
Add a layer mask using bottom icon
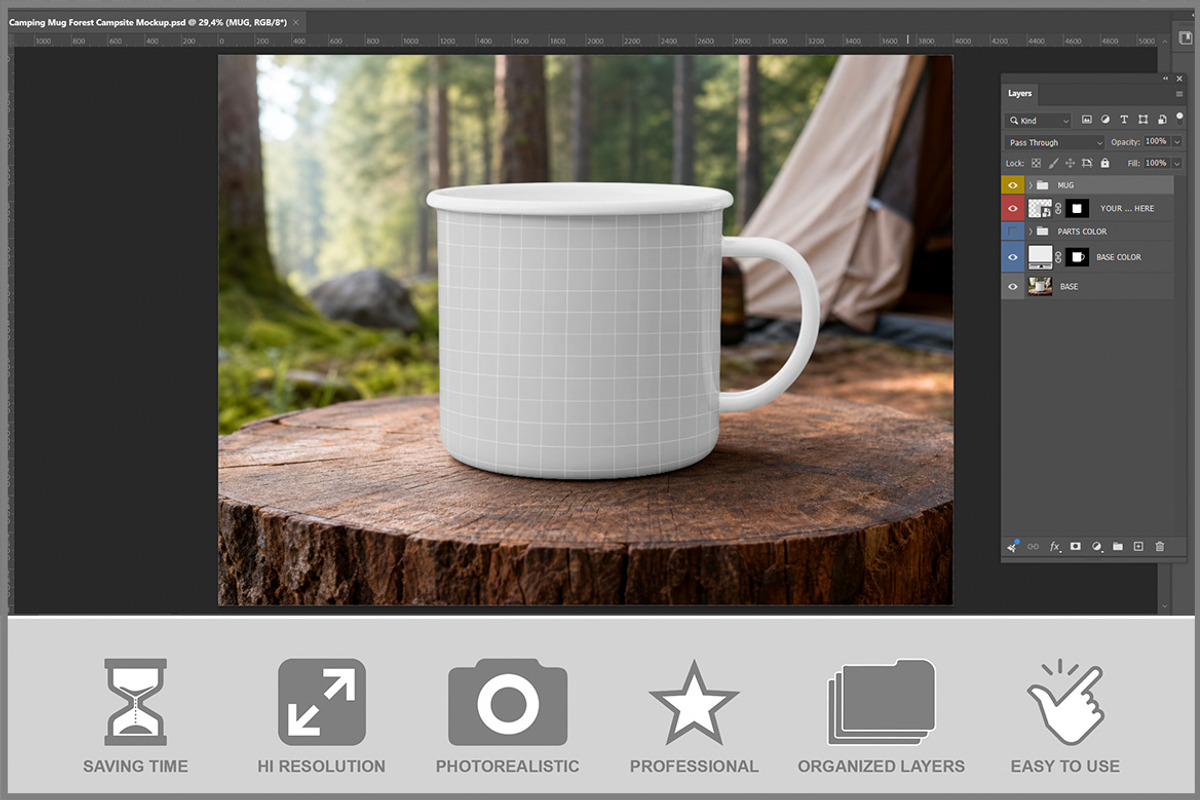tap(1075, 546)
